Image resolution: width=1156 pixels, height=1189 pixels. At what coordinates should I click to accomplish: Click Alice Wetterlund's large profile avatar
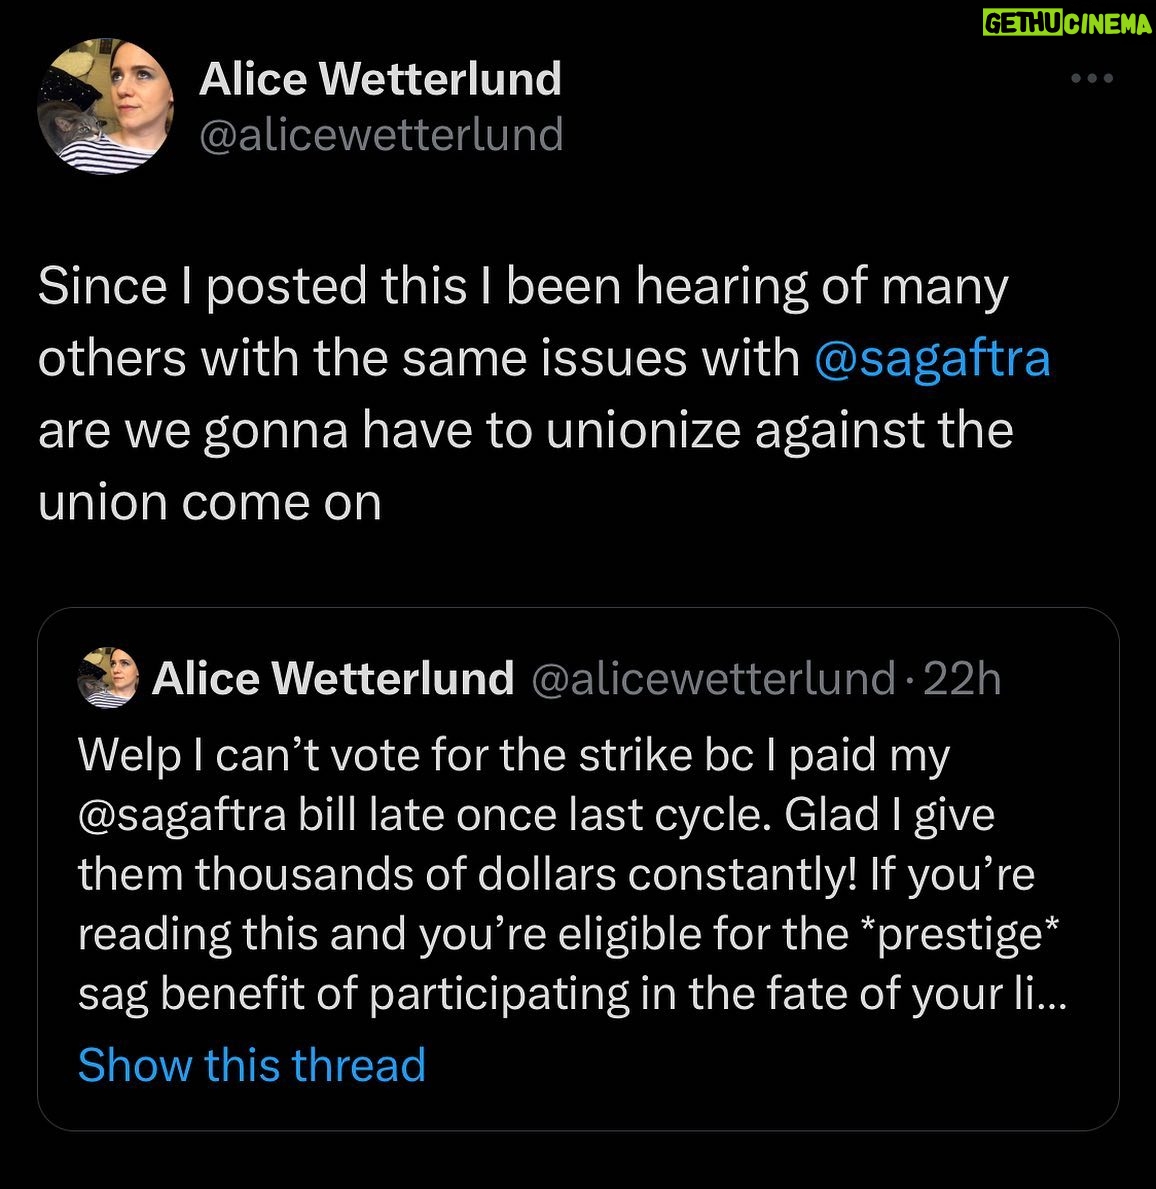tap(105, 105)
